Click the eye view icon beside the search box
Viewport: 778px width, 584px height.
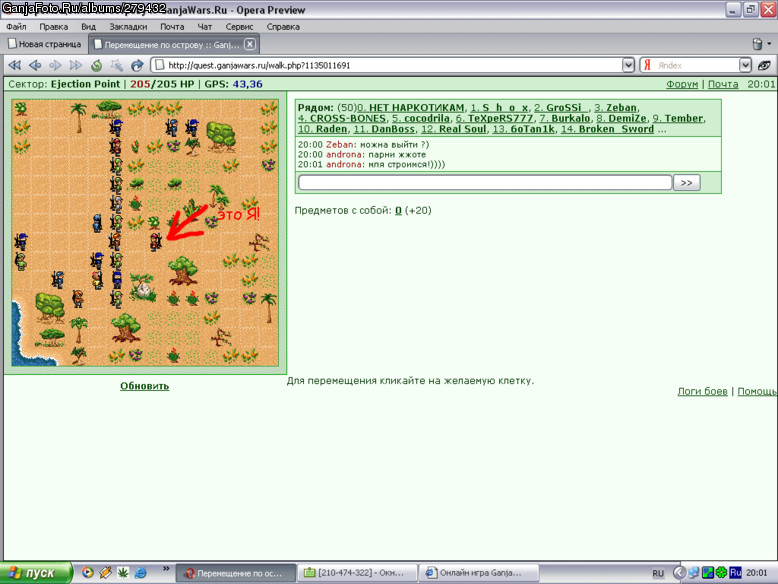click(x=764, y=65)
